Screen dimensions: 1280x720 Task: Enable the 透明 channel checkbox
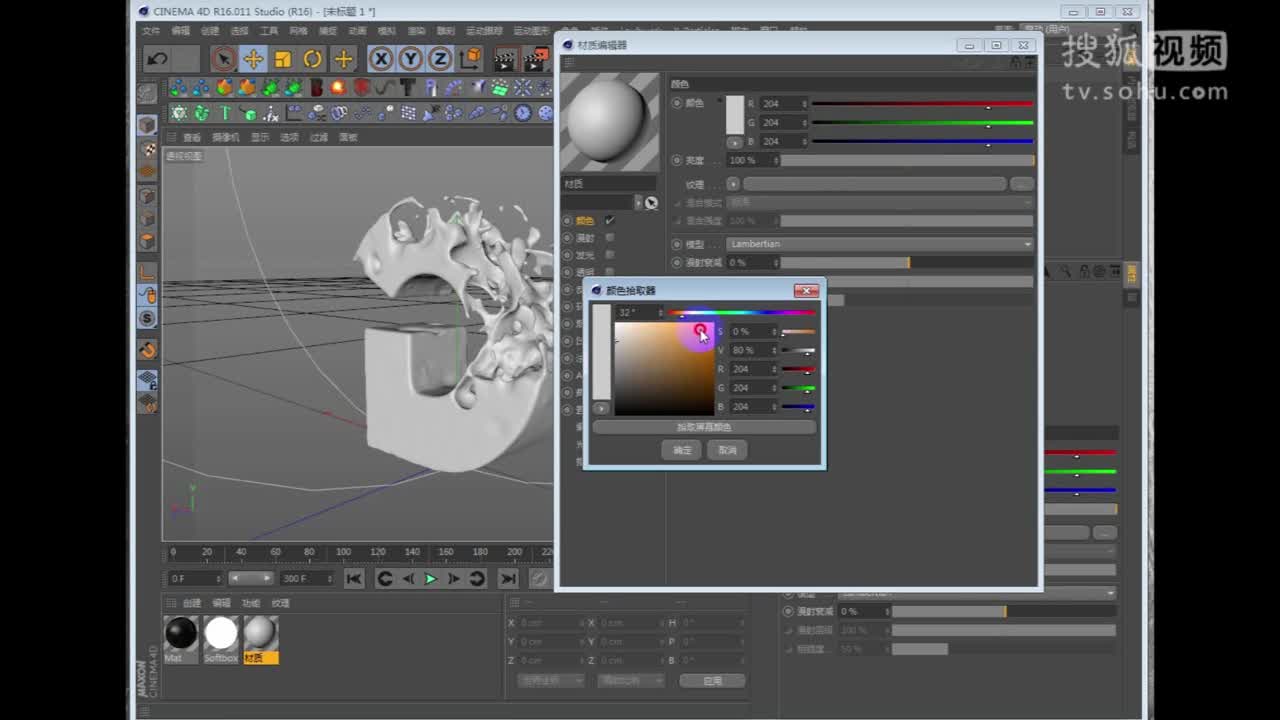point(607,271)
